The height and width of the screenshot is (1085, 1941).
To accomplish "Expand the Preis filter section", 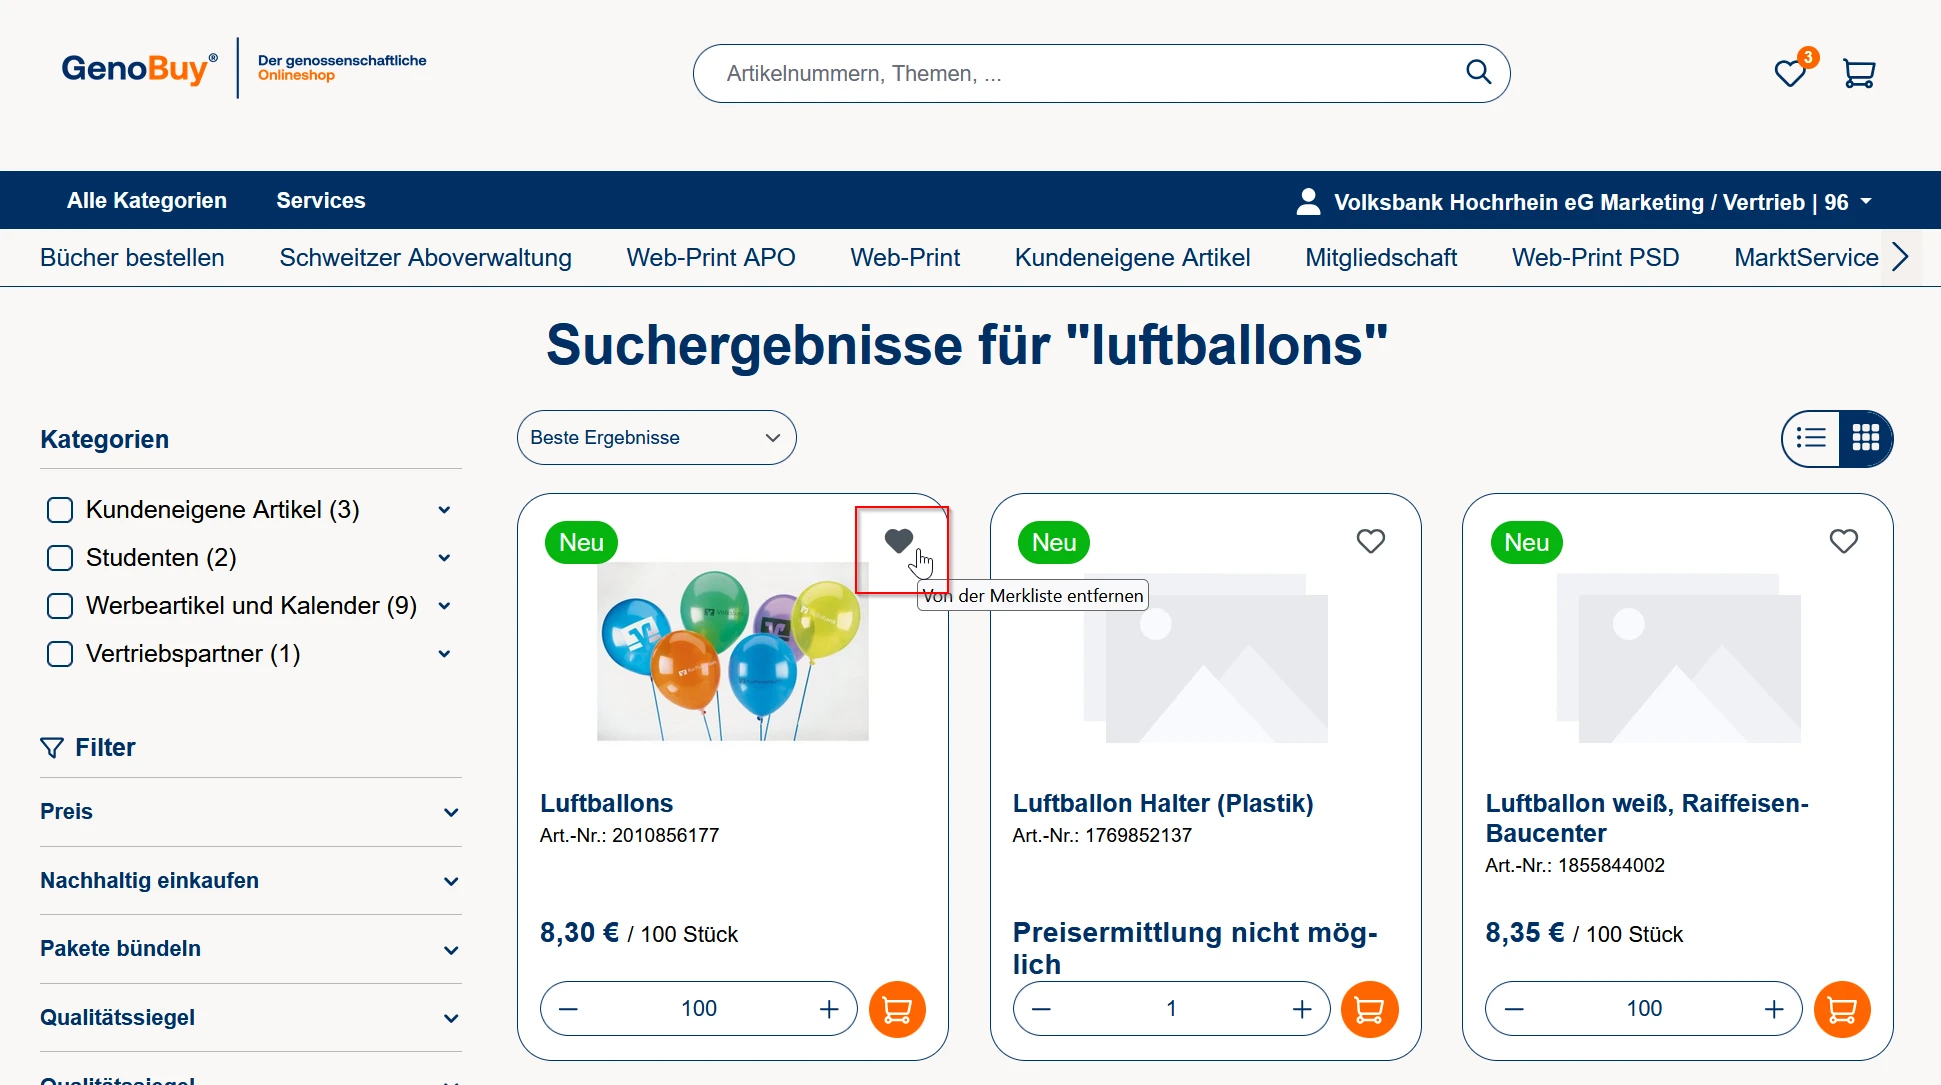I will click(250, 812).
